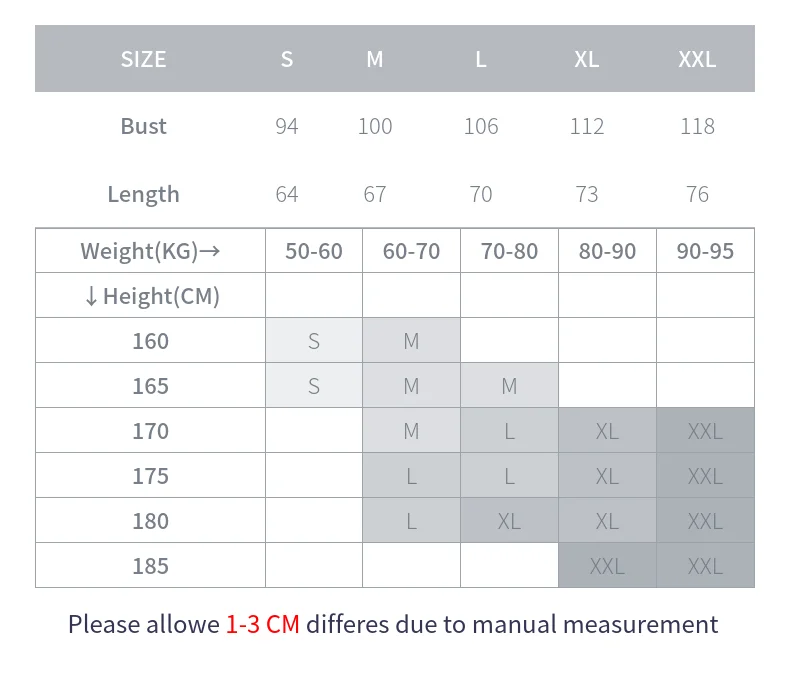Click the Weight(KG) header cell
790x676 pixels.
150,251
